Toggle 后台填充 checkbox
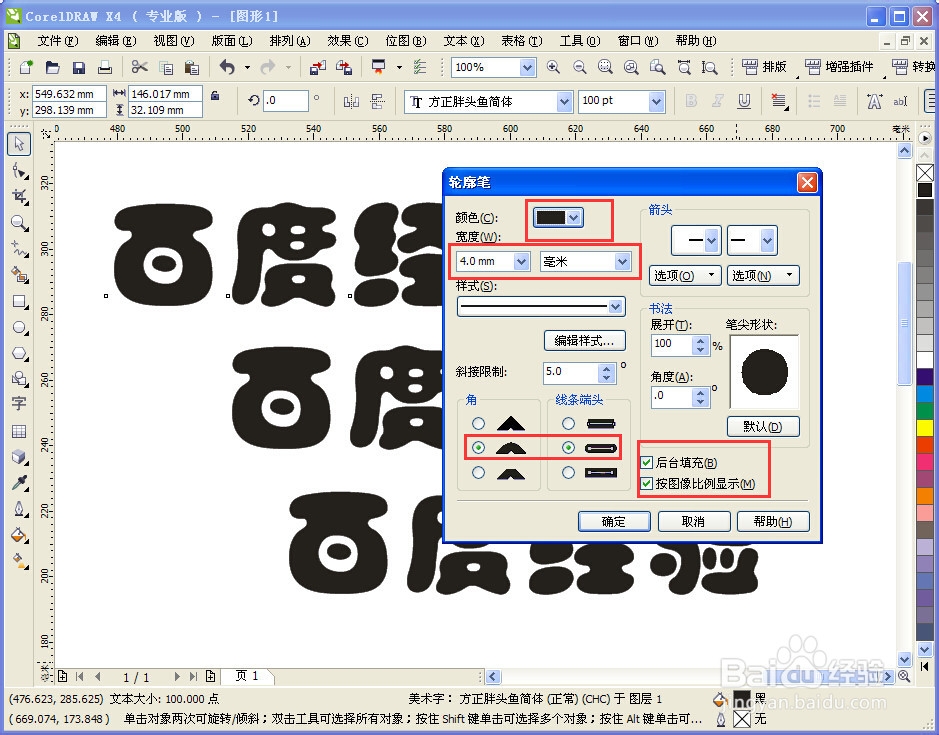939x735 pixels. [x=647, y=462]
